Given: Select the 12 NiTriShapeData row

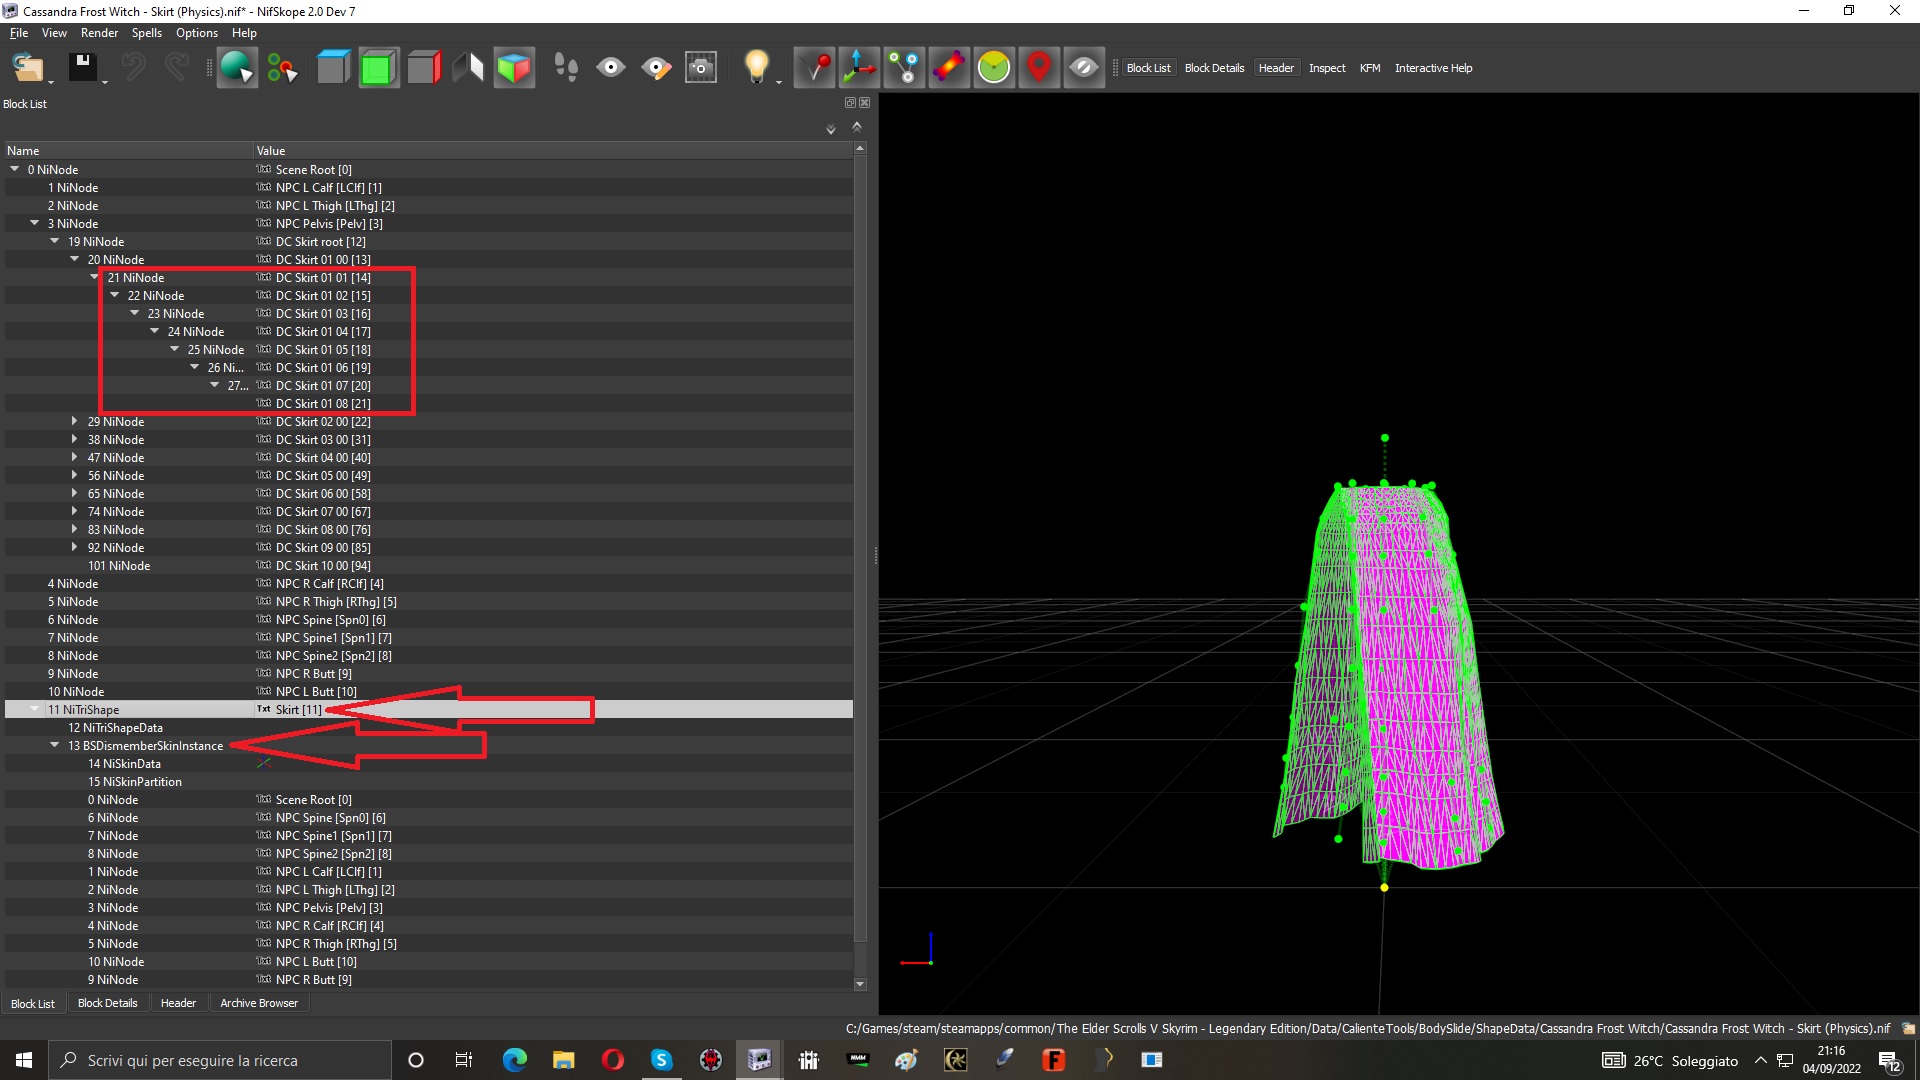Looking at the screenshot, I should (x=428, y=728).
